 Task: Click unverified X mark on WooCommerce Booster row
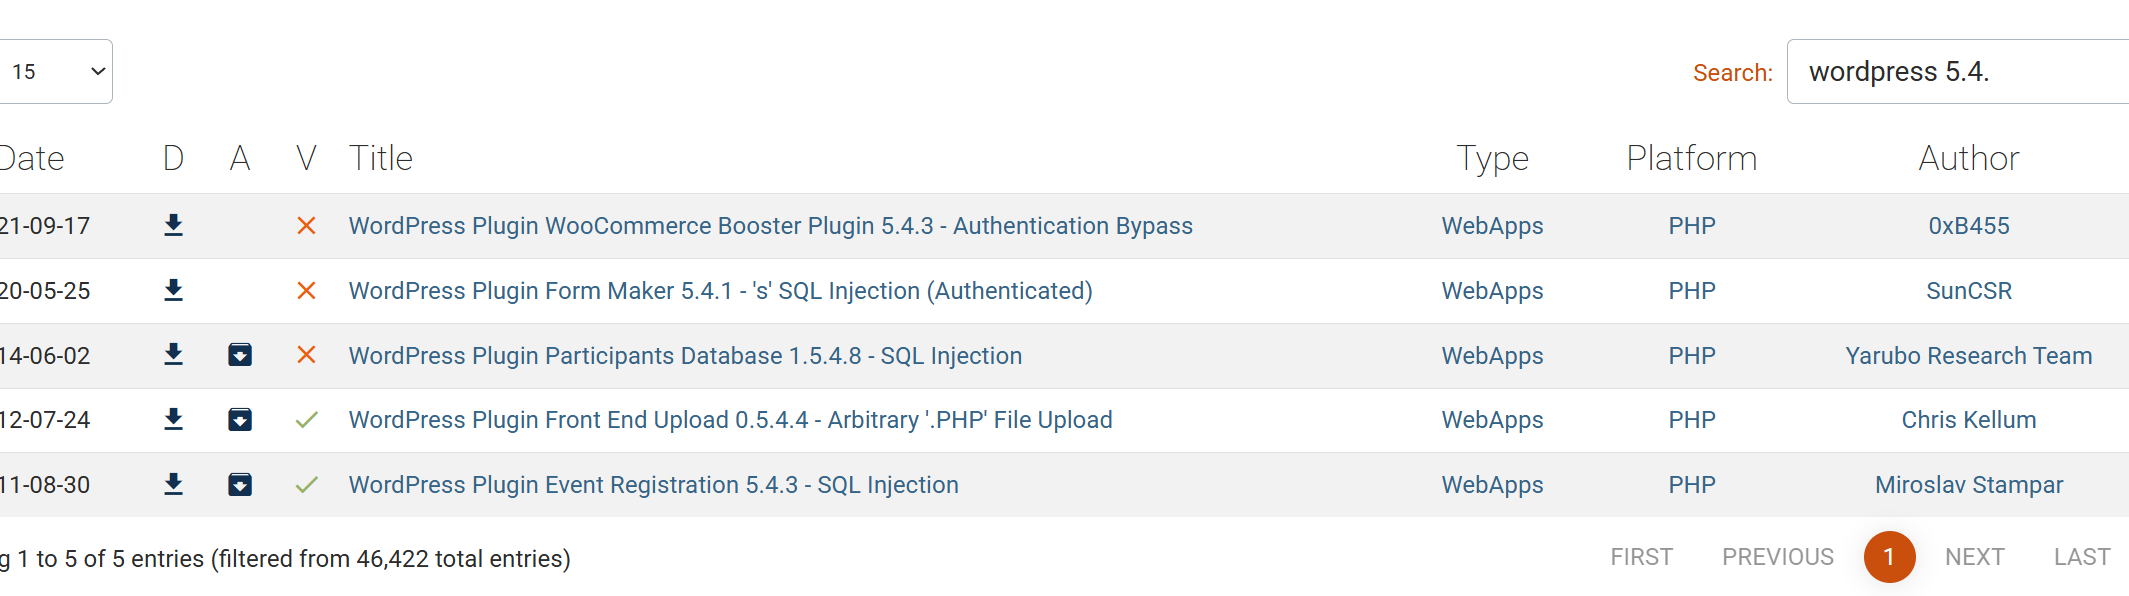tap(307, 226)
